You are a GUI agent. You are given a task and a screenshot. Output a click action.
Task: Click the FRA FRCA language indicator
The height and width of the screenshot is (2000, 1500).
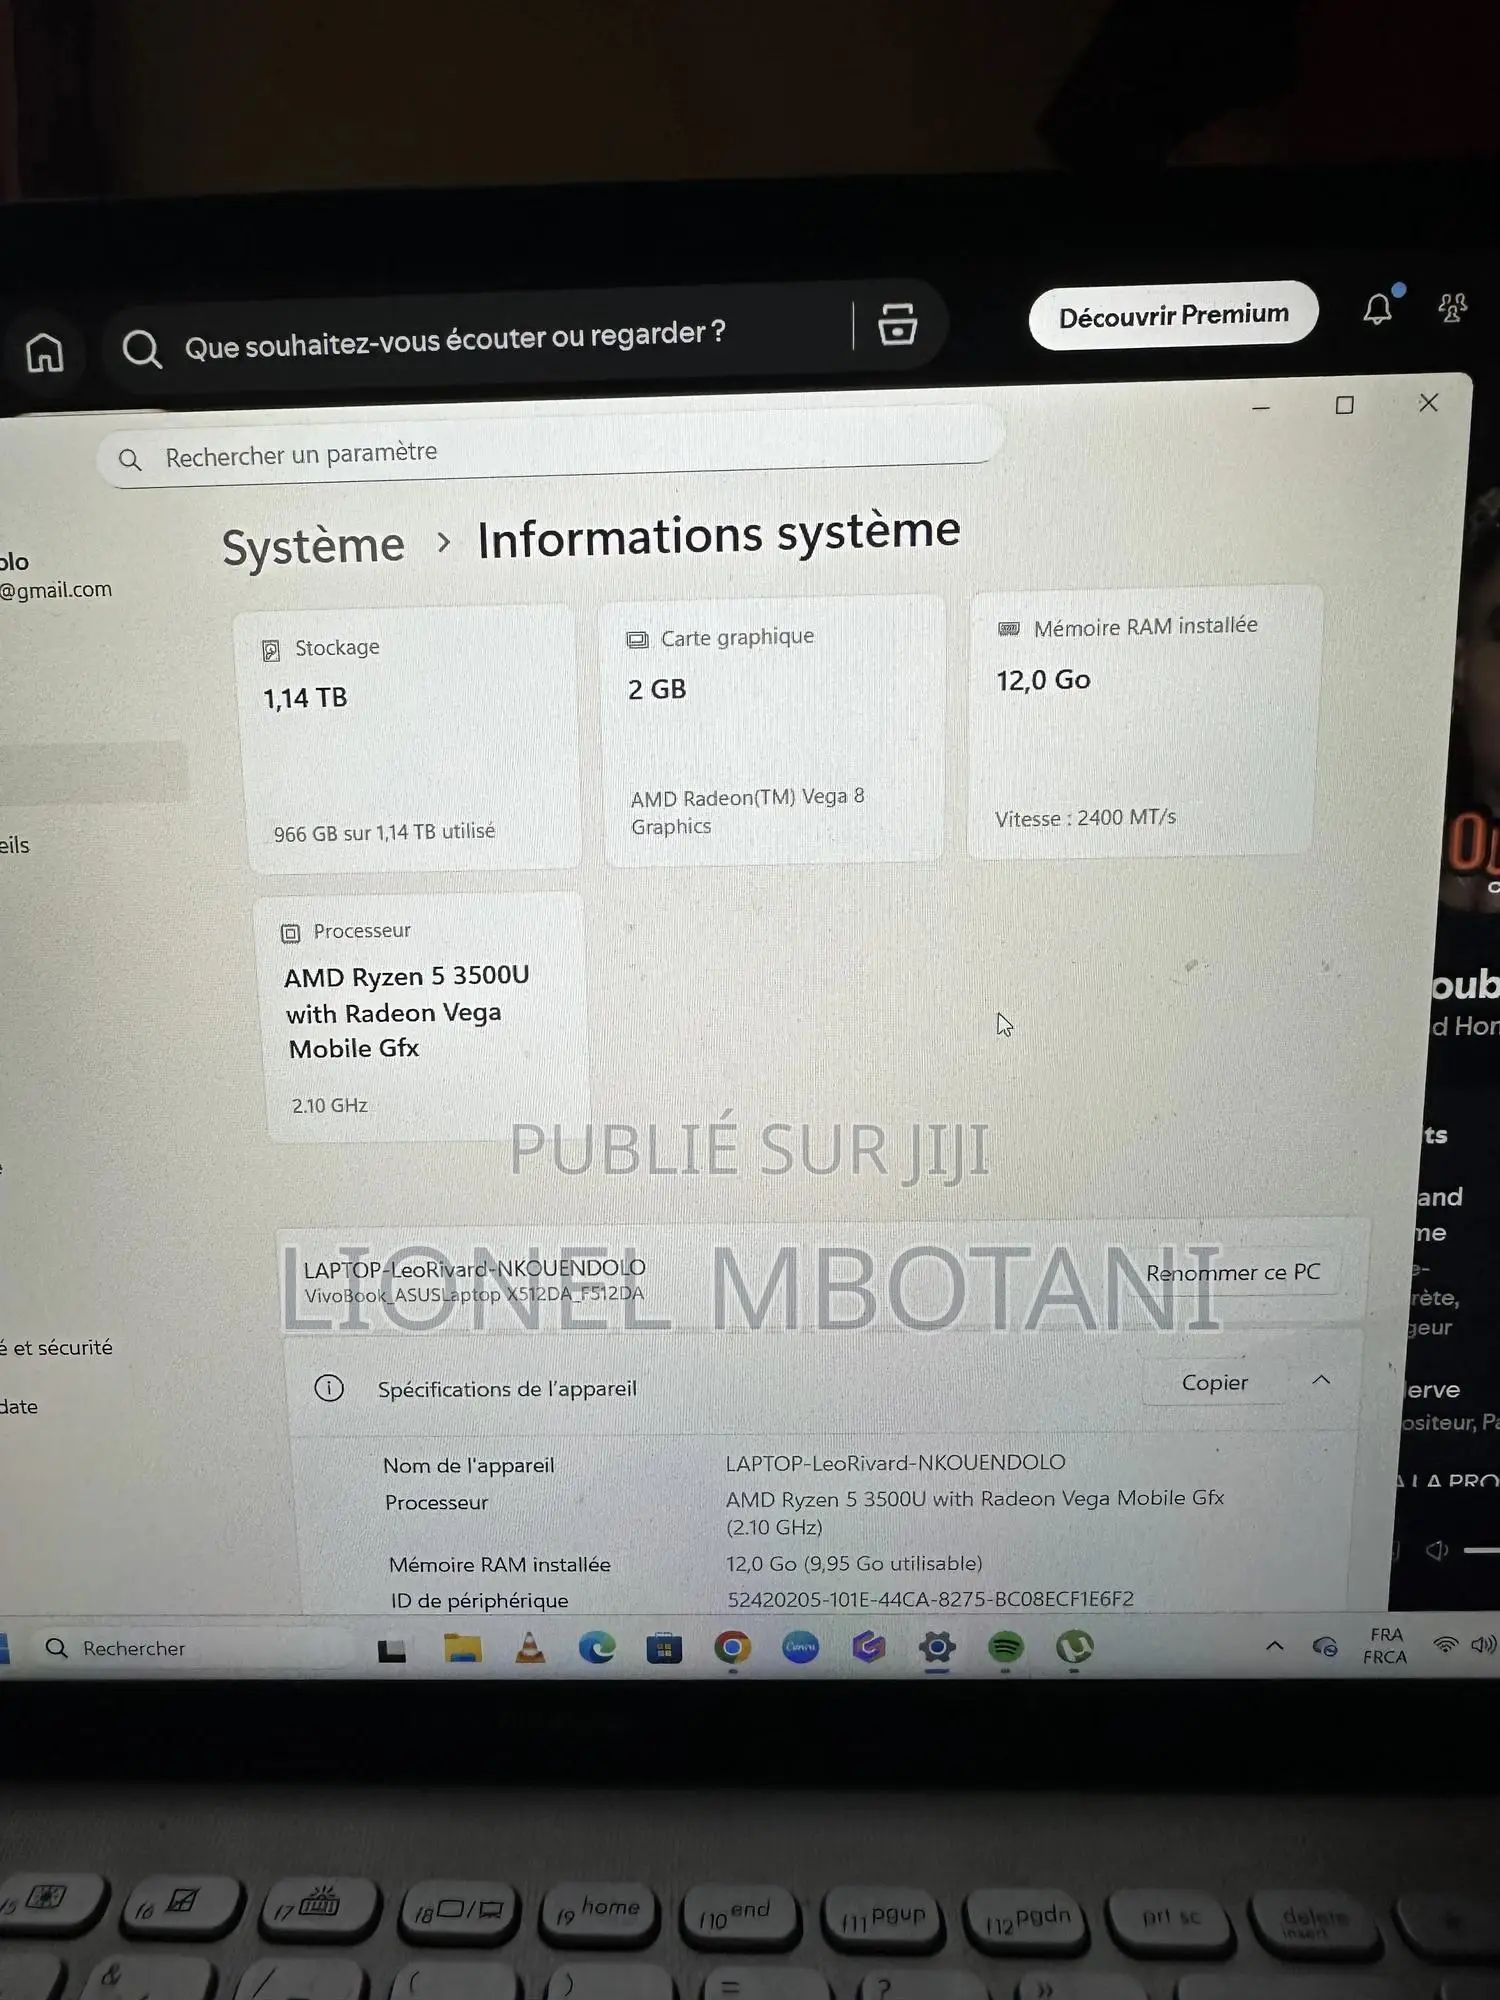point(1385,1645)
